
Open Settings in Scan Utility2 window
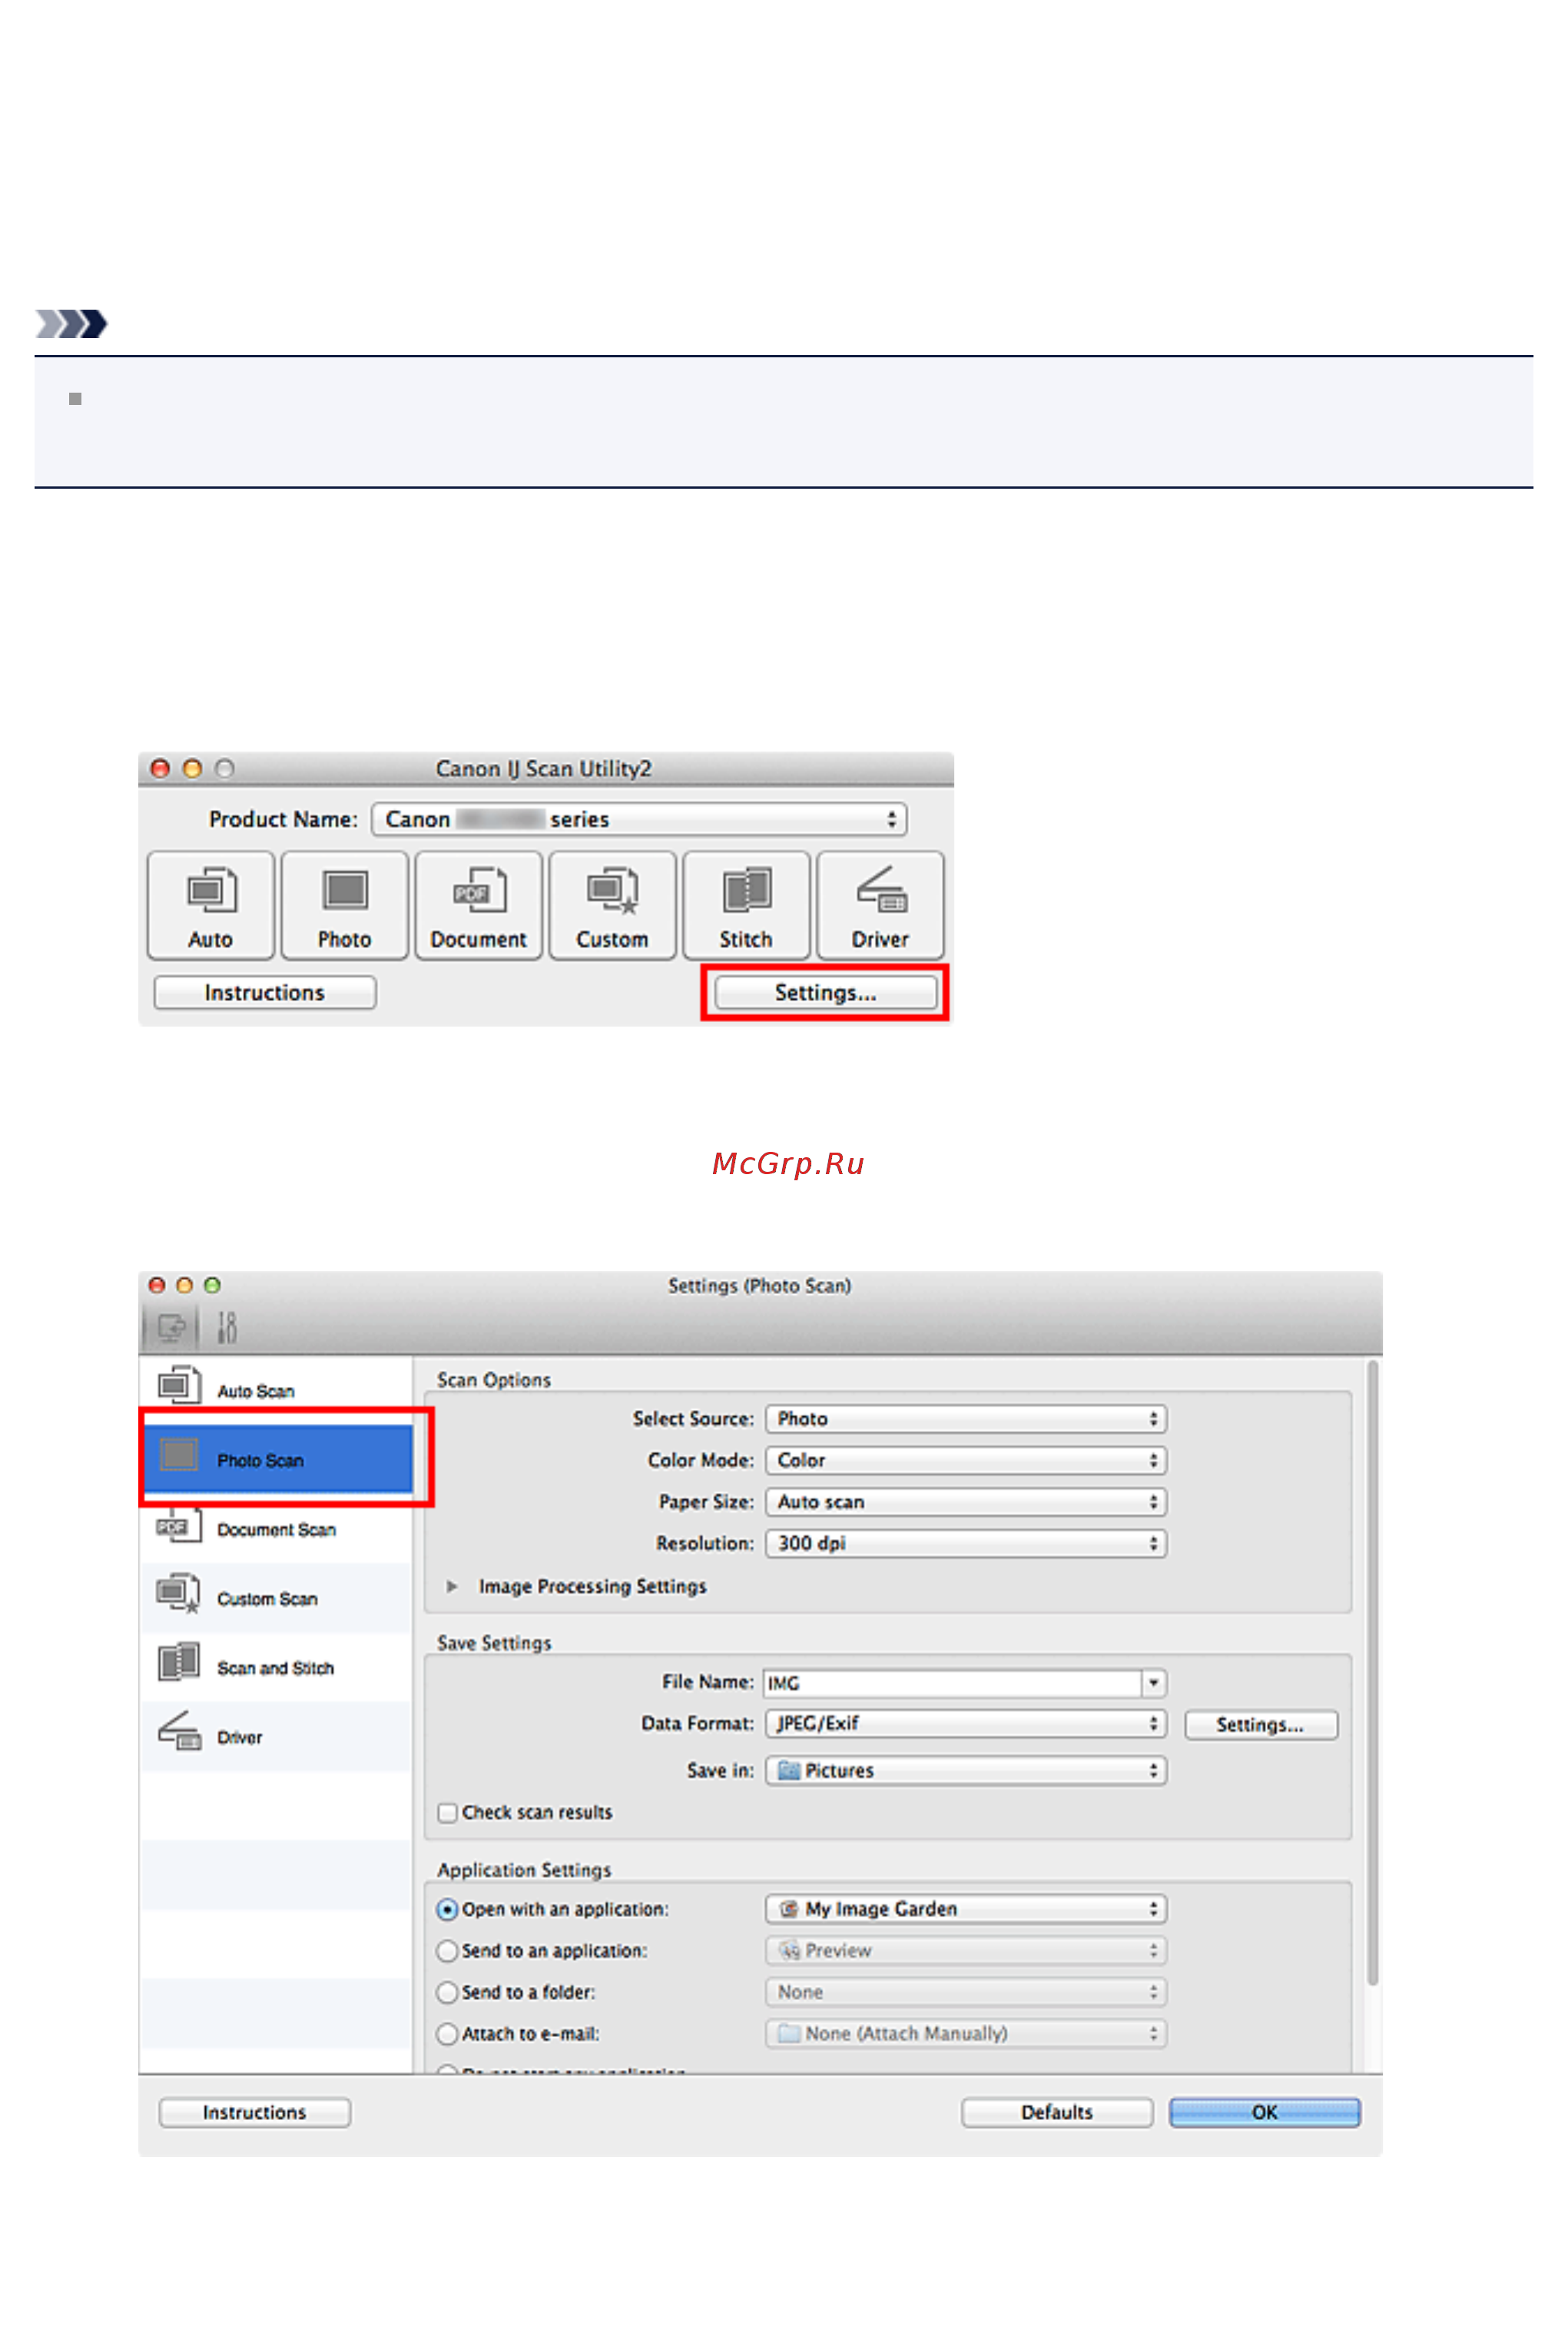click(826, 993)
